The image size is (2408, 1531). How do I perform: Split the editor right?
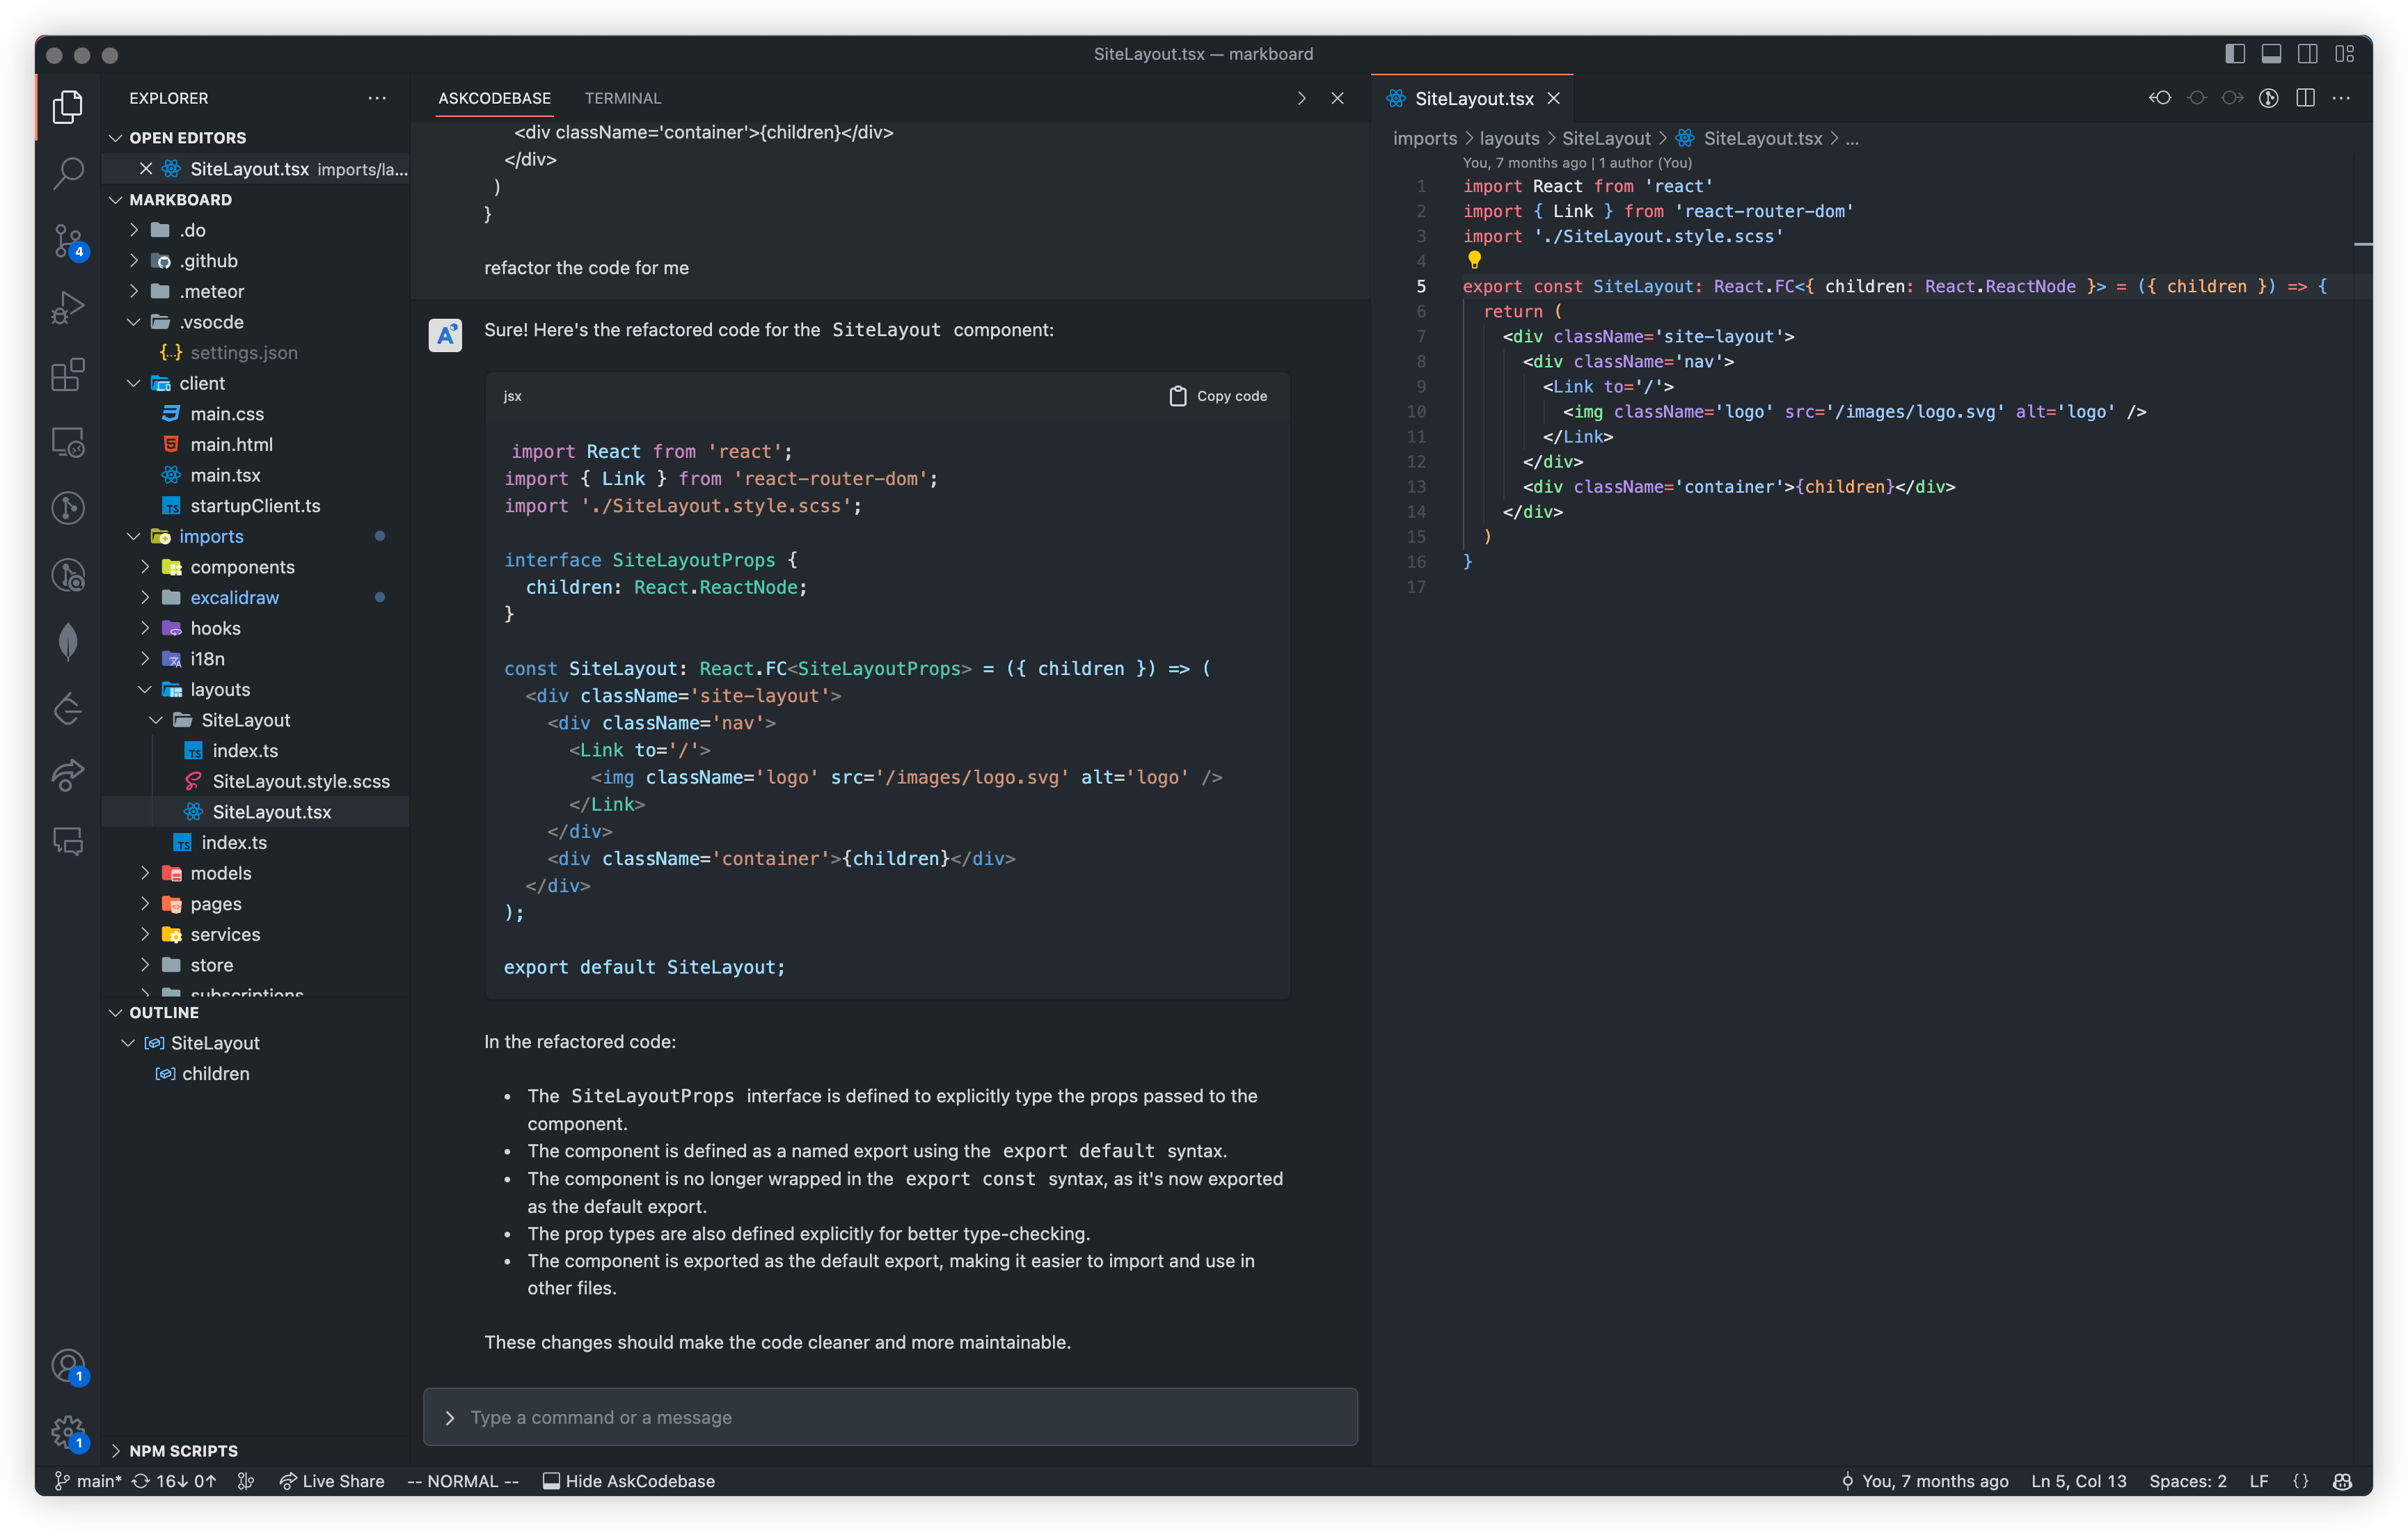(2305, 98)
